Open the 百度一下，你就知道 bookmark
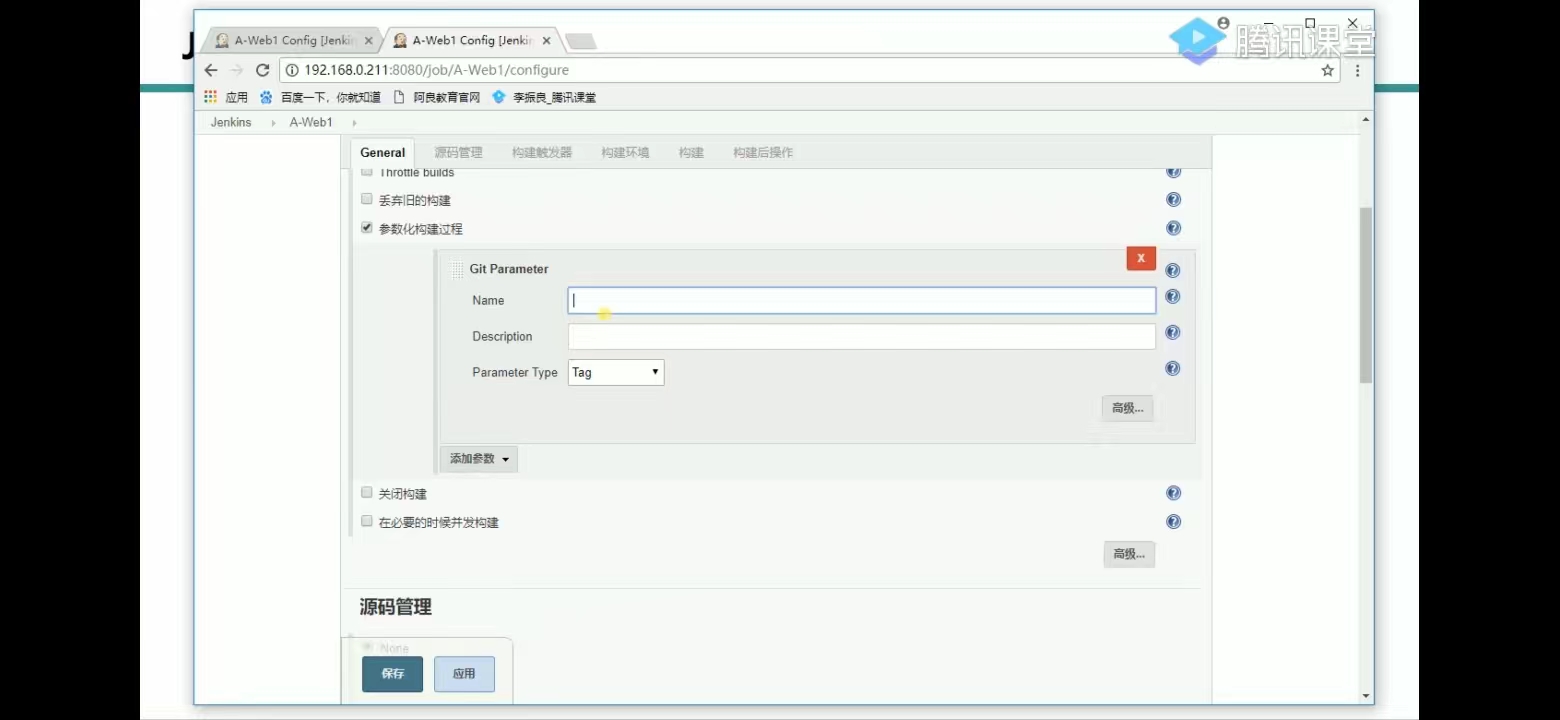The image size is (1560, 720). pyautogui.click(x=321, y=97)
